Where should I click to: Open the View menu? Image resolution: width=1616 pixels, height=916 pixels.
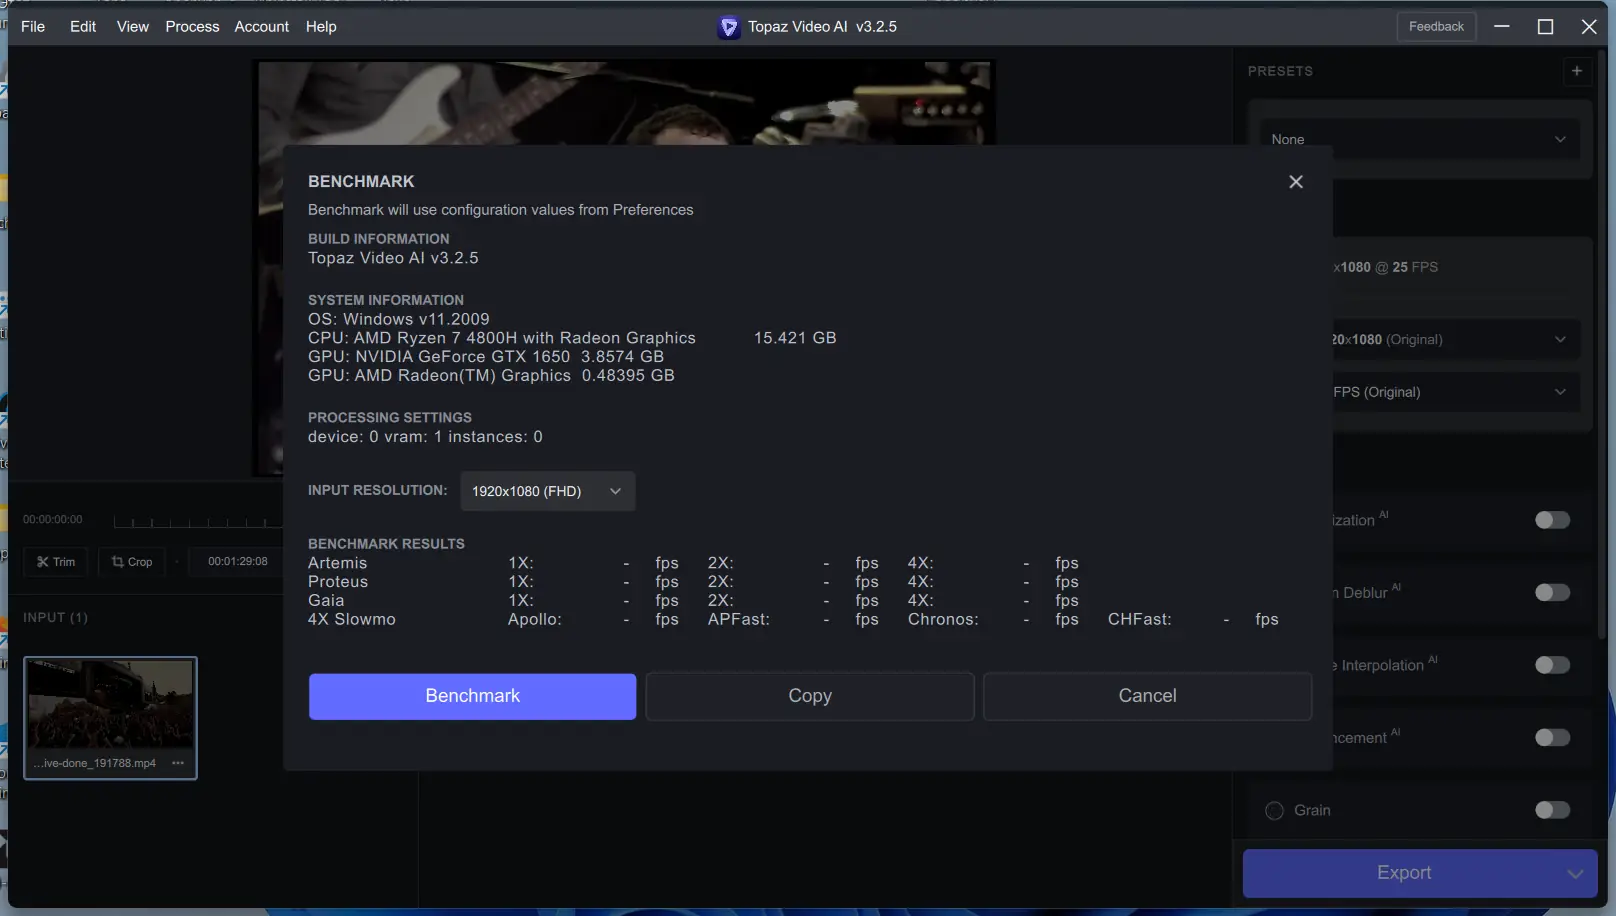(133, 27)
